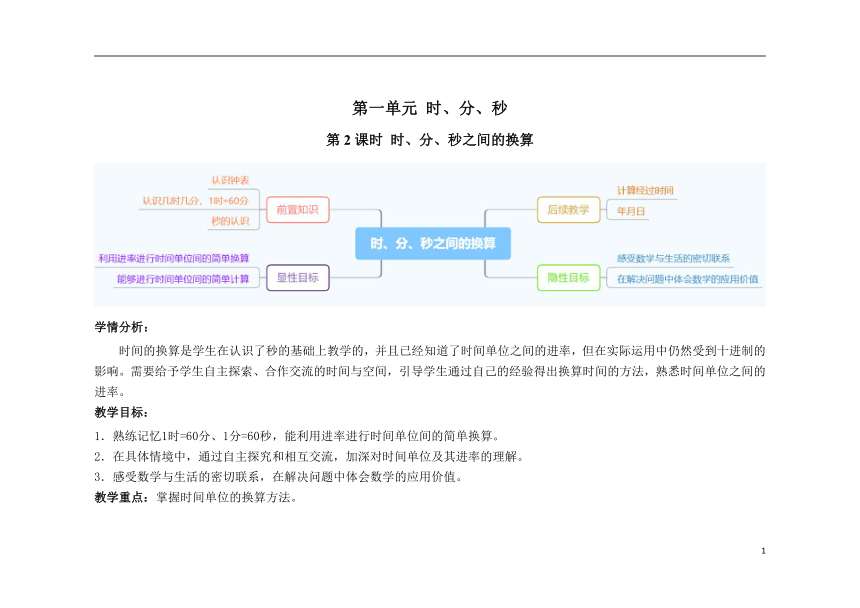Screen dimensions: 860x608
Task: Click the 认识几时几分，1时=60分 branch
Action: click(195, 201)
